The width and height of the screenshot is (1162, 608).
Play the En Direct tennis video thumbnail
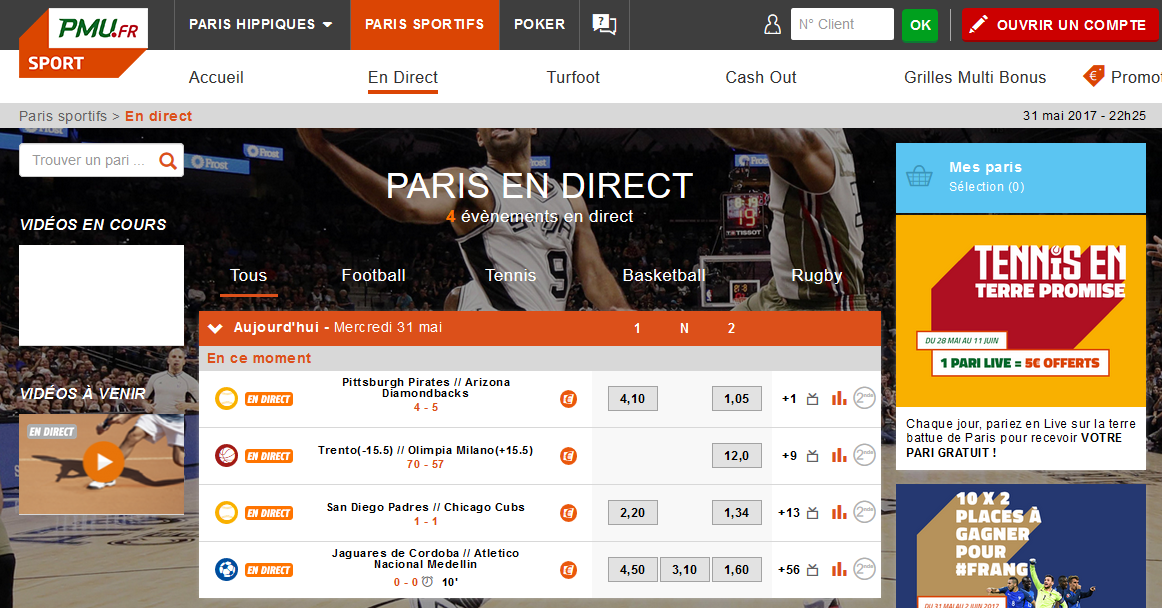point(102,464)
